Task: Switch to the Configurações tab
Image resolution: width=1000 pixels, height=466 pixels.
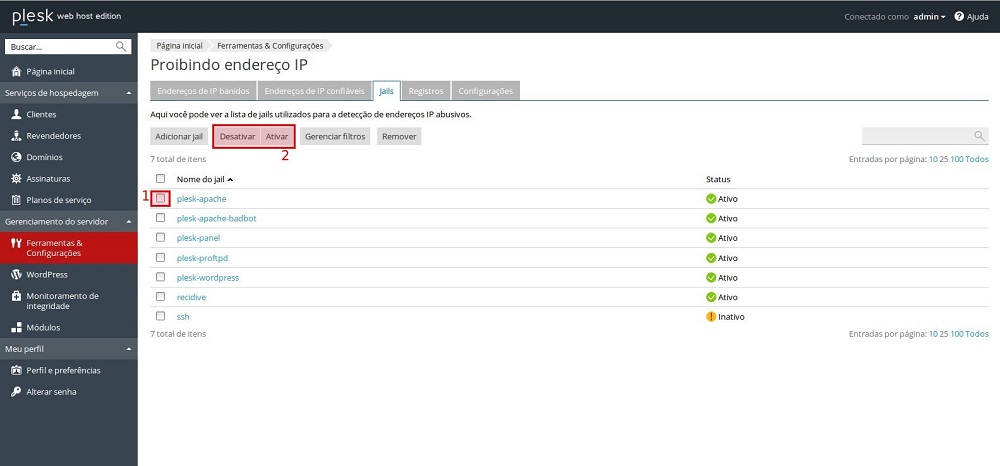Action: tap(485, 91)
